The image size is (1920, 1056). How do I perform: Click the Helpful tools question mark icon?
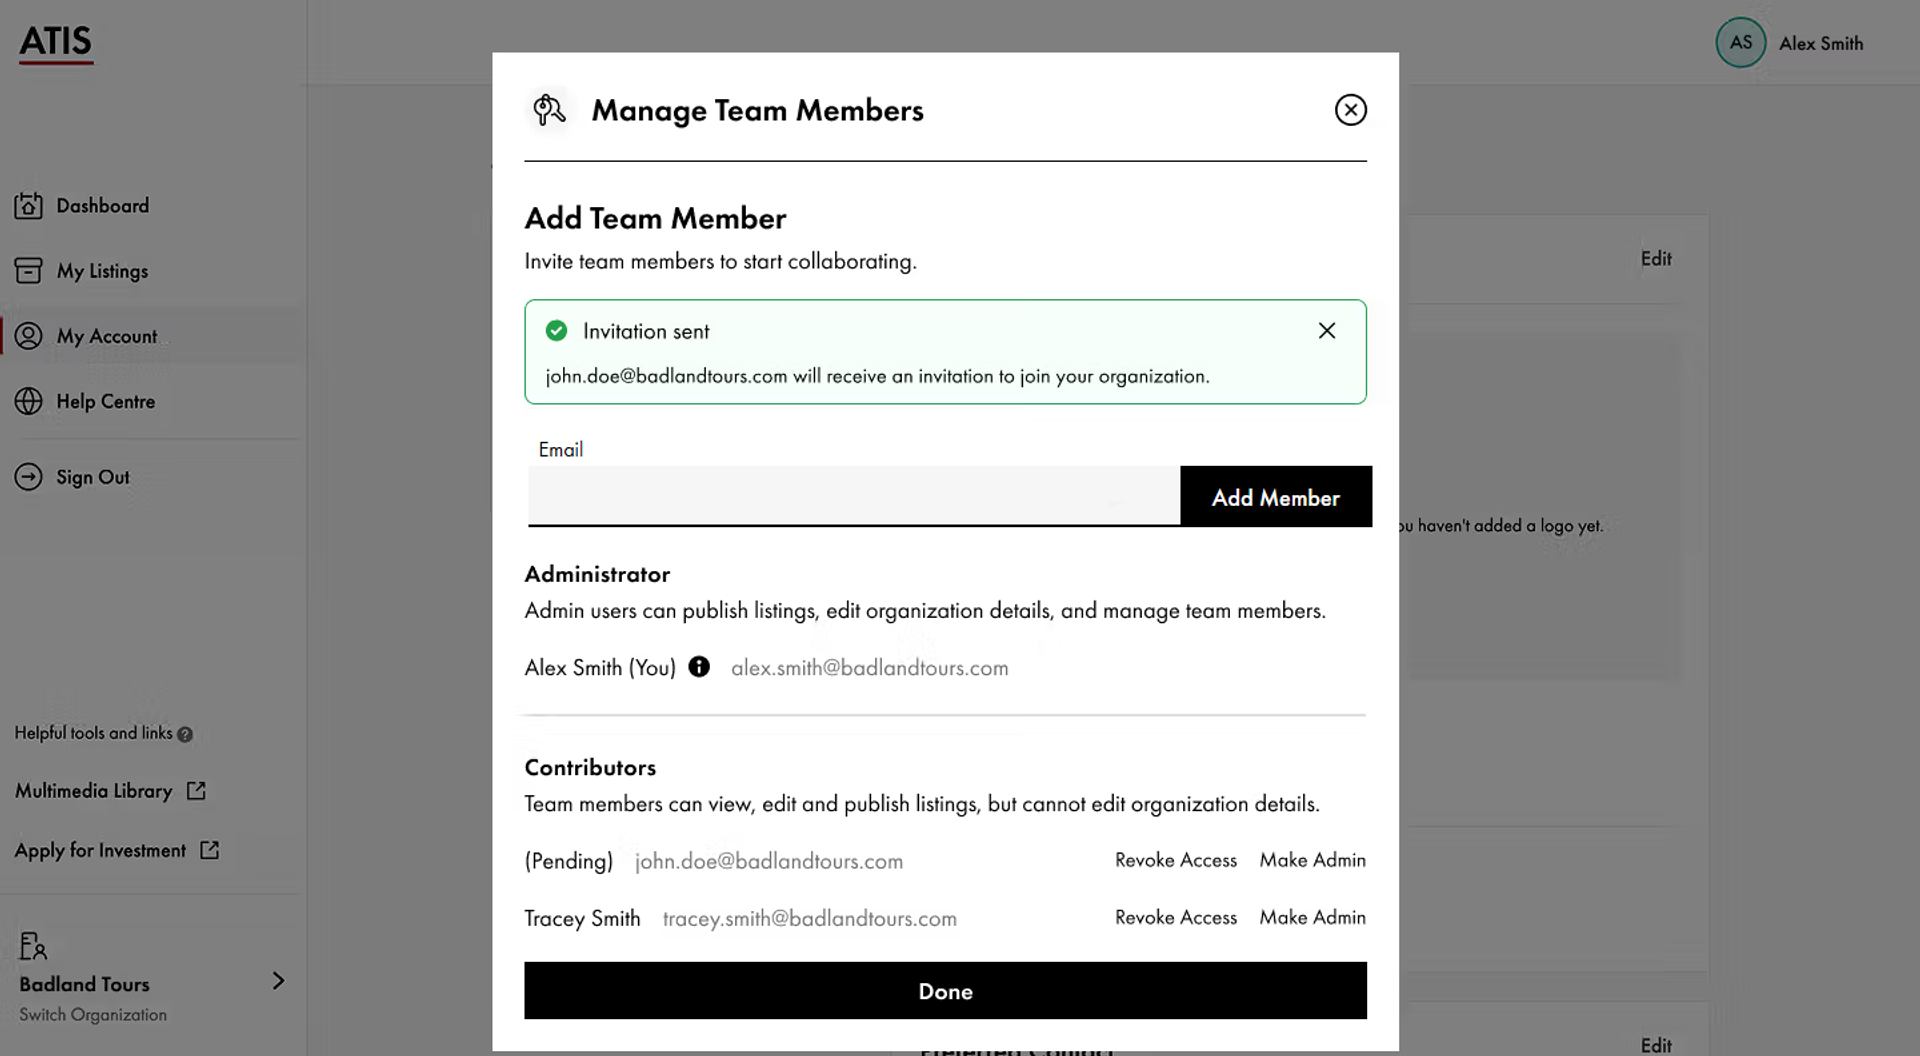coord(185,734)
